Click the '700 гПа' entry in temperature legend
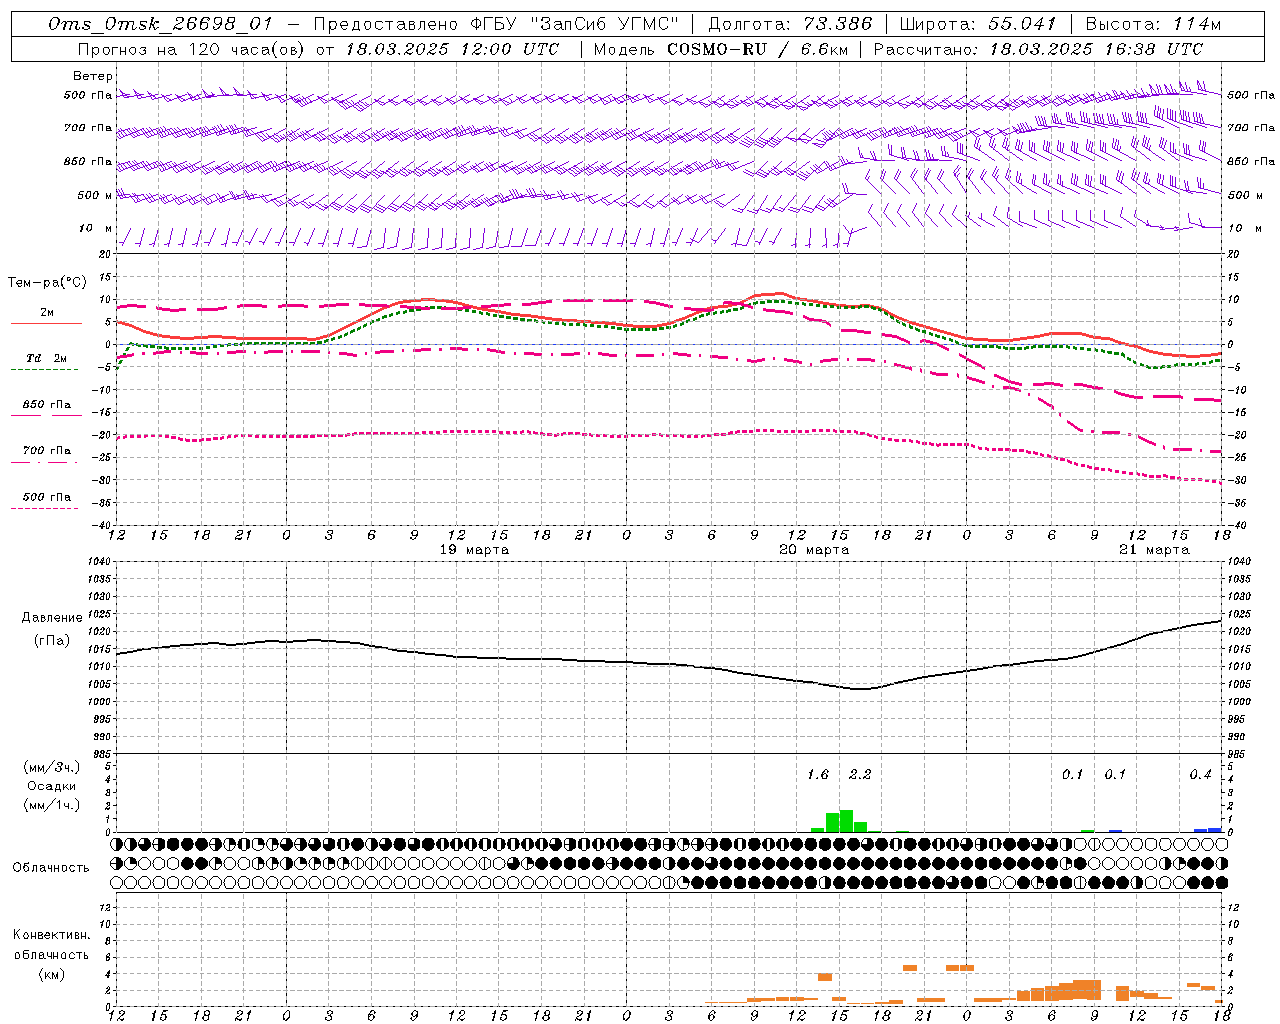The width and height of the screenshot is (1280, 1024). 47,451
